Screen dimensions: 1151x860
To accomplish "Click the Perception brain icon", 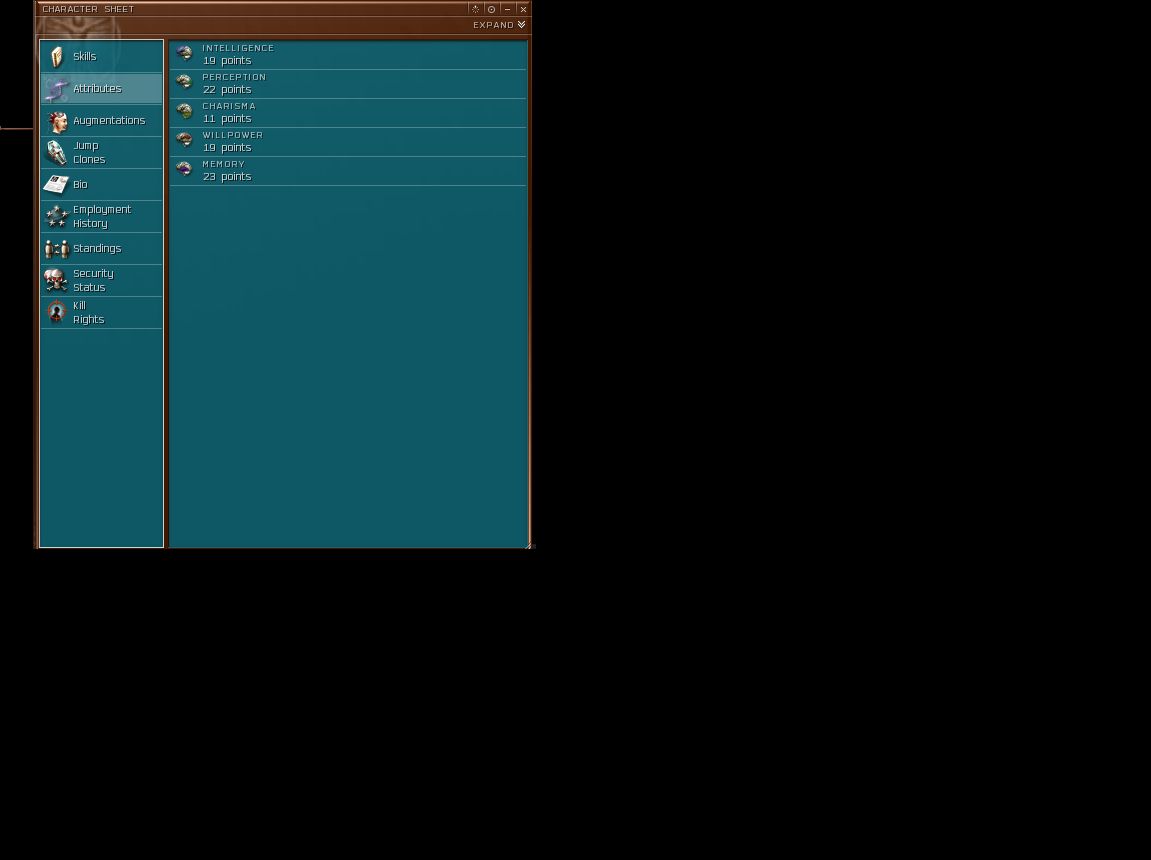I will [x=184, y=82].
